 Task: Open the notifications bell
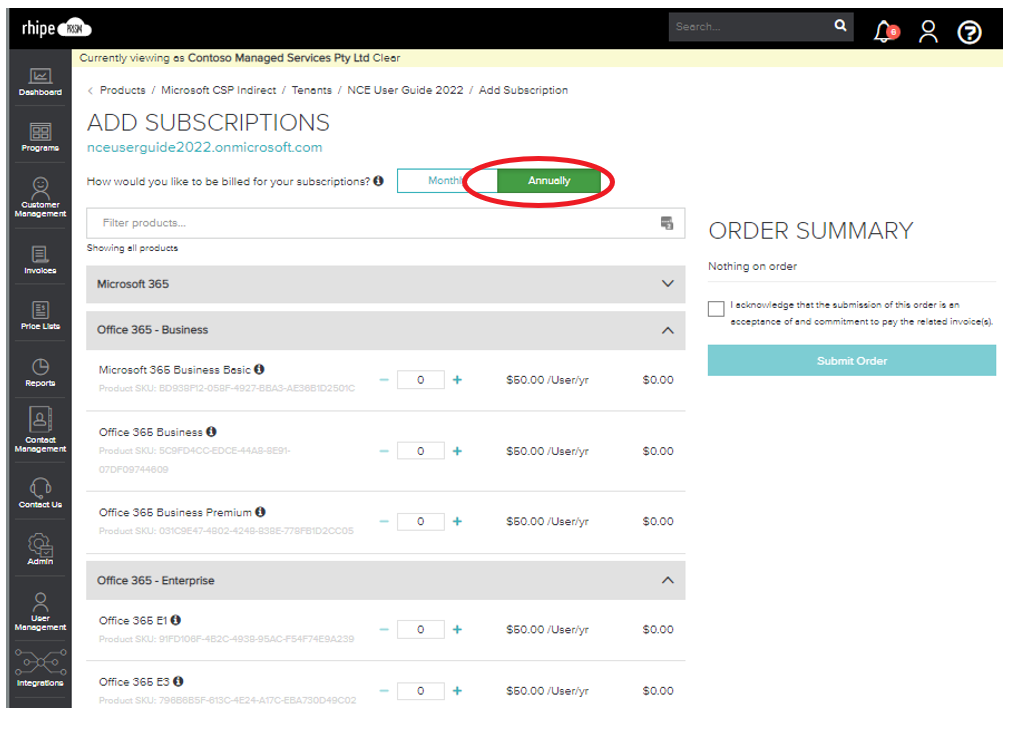(x=885, y=31)
